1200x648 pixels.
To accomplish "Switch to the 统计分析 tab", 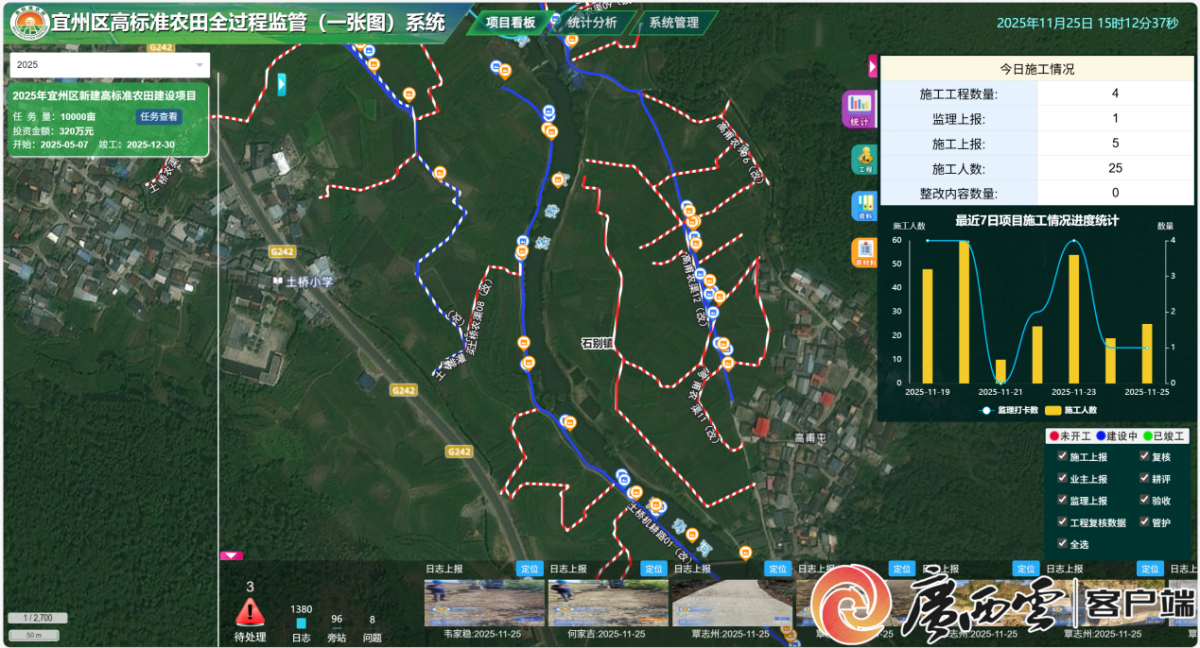I will [592, 22].
